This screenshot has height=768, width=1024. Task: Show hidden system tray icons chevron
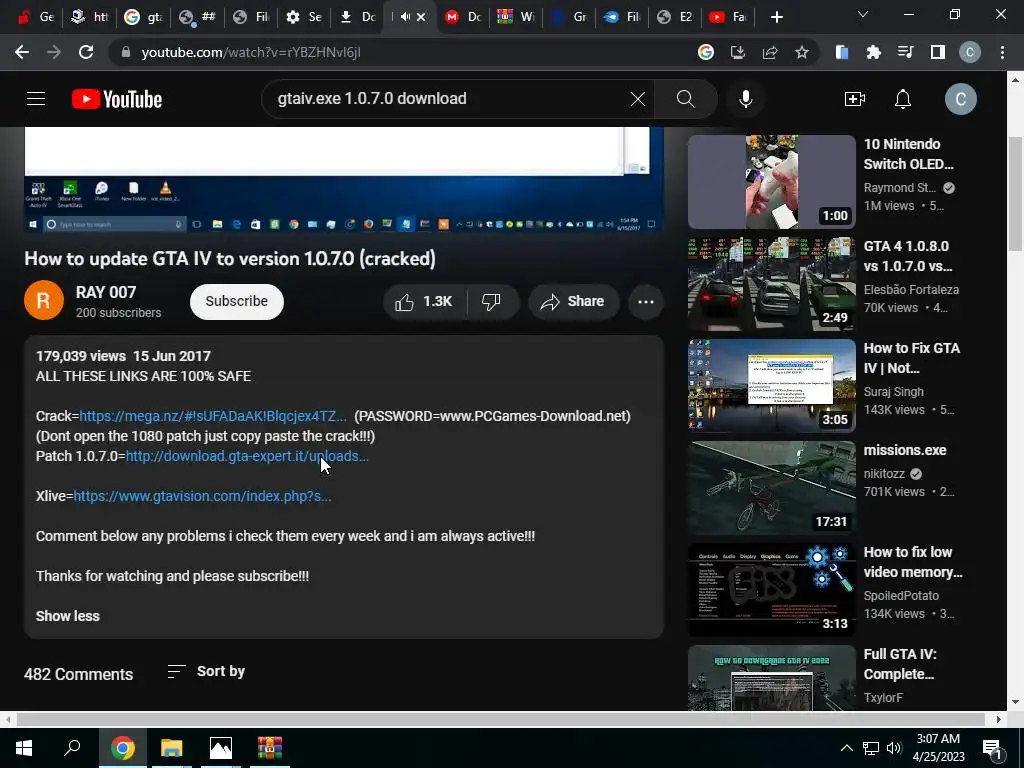[846, 748]
